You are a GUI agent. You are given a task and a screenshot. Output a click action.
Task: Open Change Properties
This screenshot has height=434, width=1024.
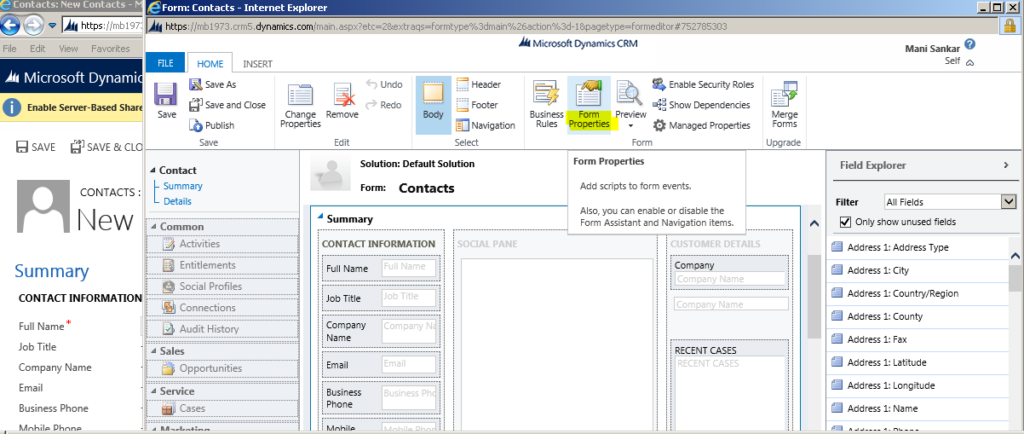click(x=300, y=106)
